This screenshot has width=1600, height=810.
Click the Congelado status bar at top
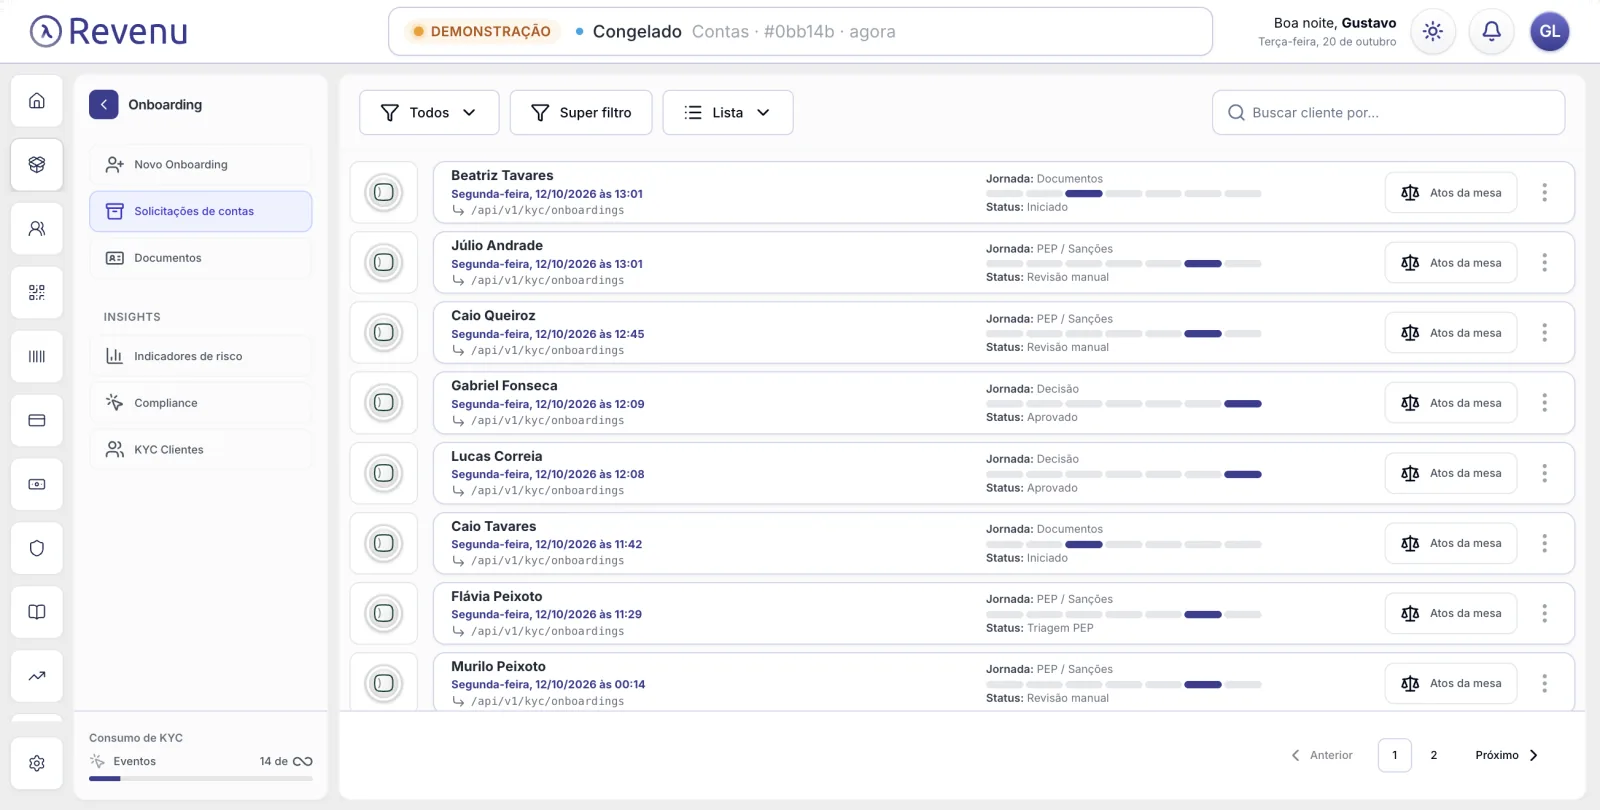800,32
